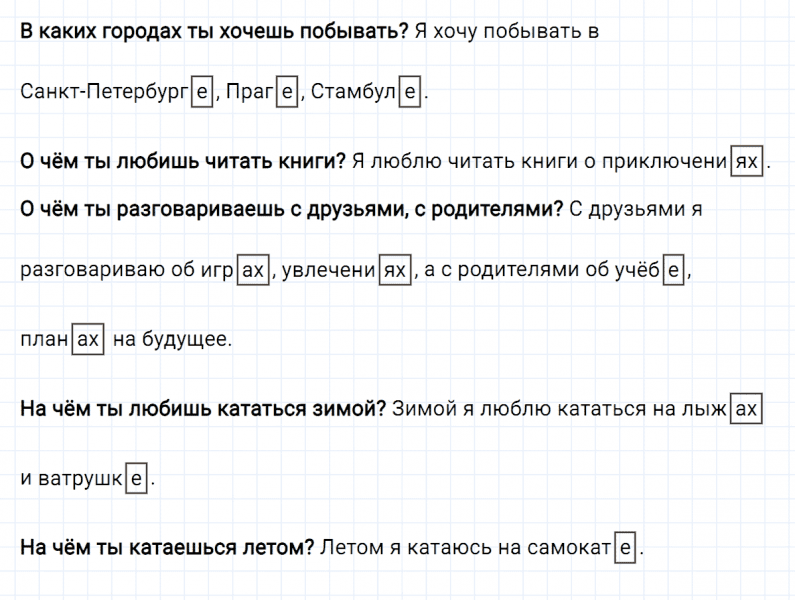Click the question about кататься зимой

click(203, 408)
